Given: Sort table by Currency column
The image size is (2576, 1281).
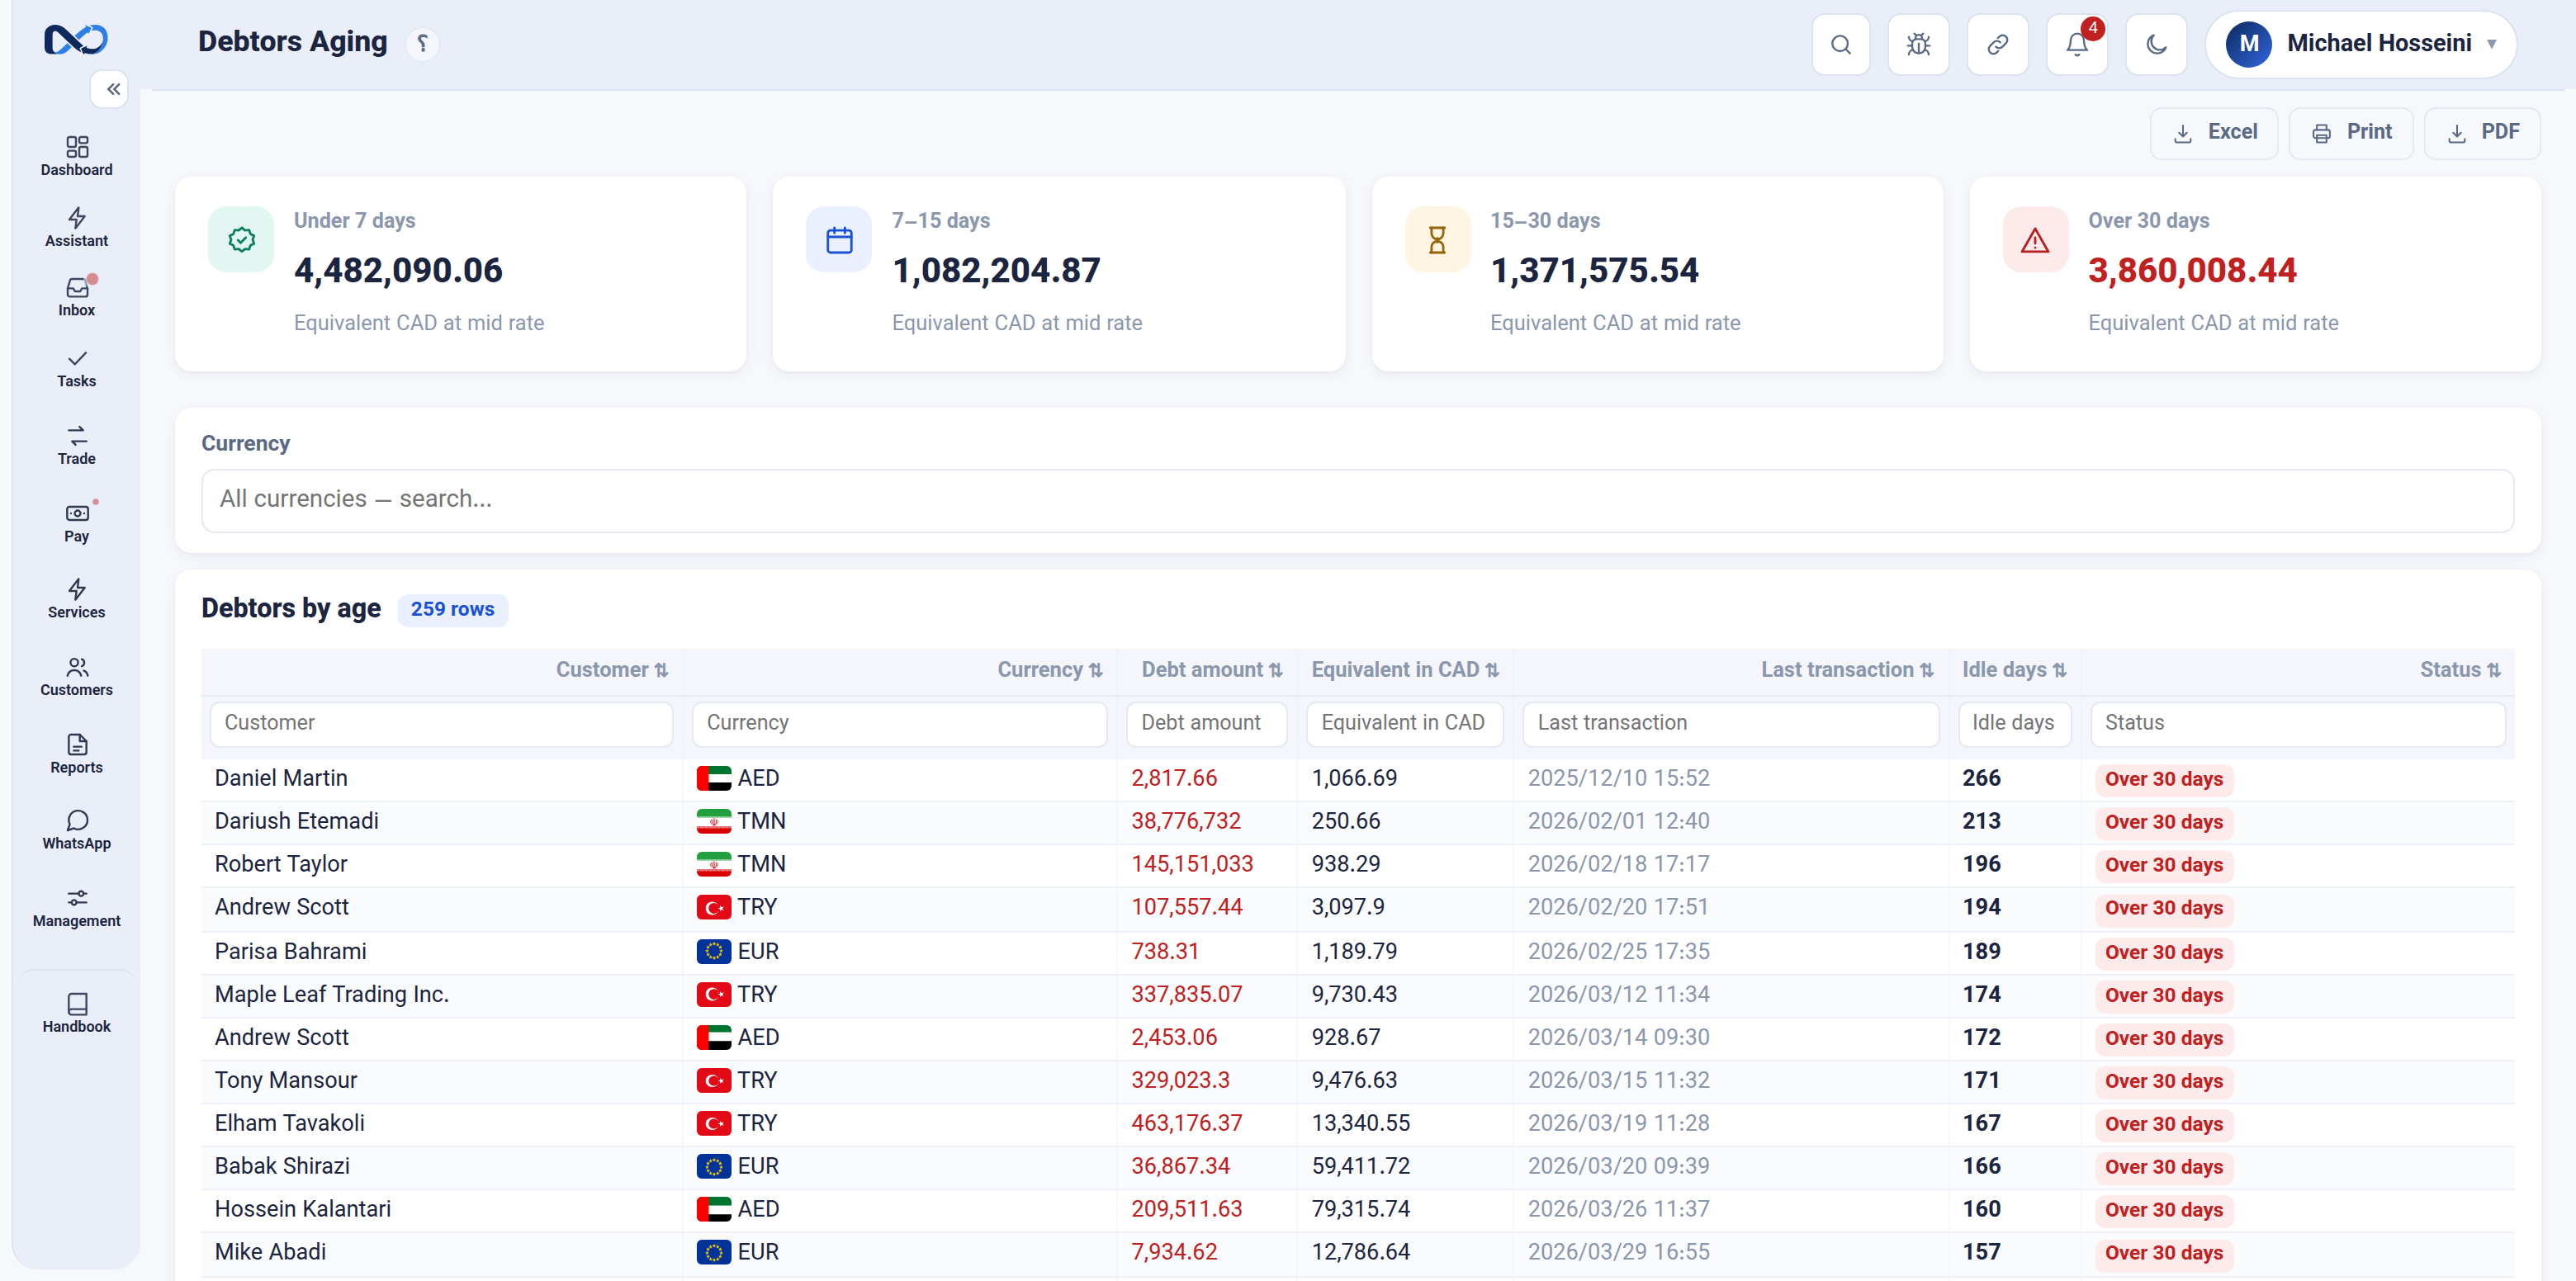Looking at the screenshot, I should click(x=1050, y=670).
